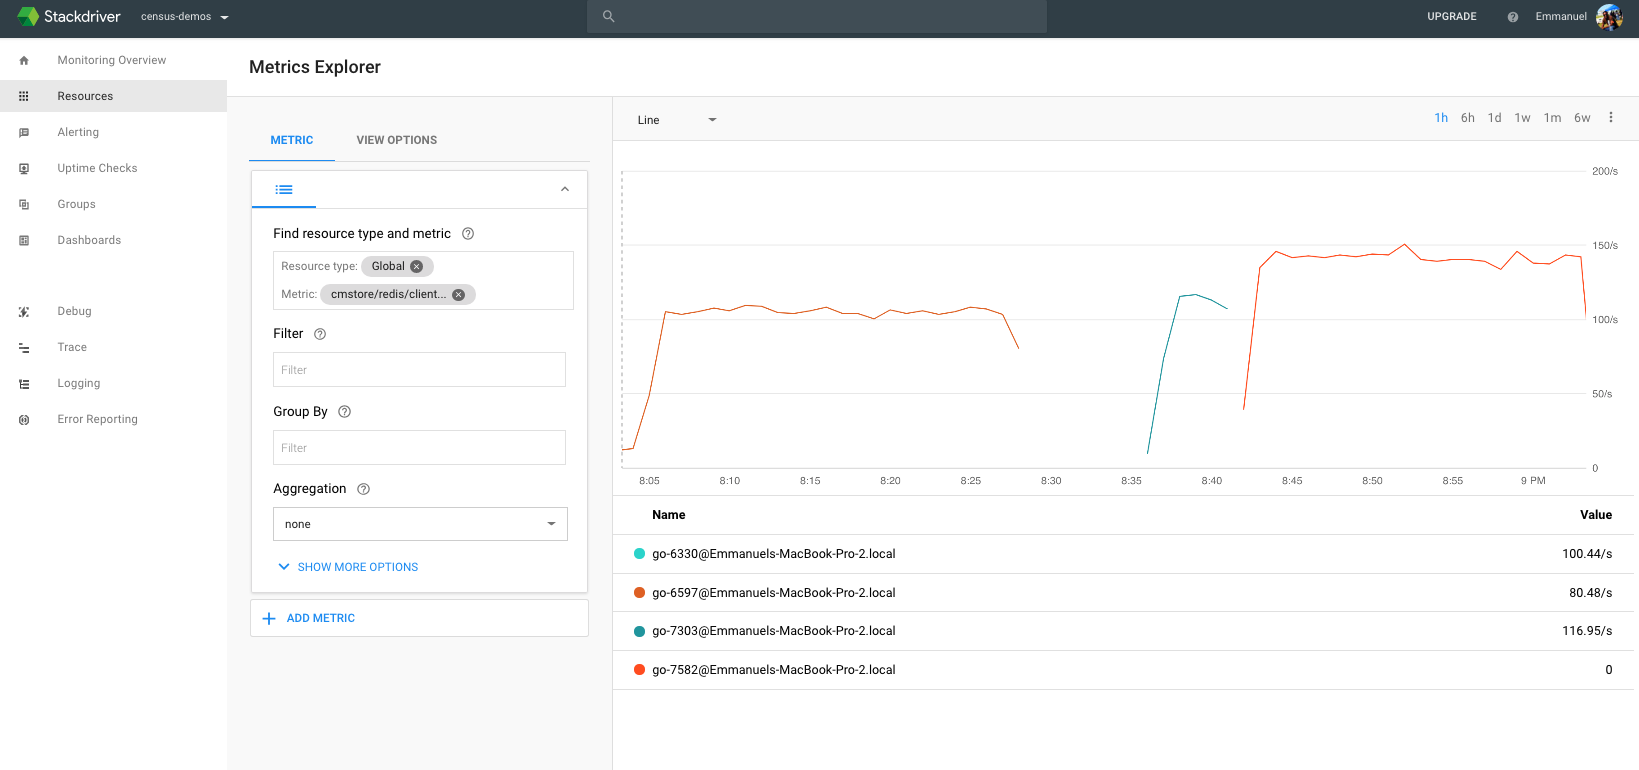The height and width of the screenshot is (770, 1639).
Task: Click the Group By input field
Action: click(x=419, y=447)
